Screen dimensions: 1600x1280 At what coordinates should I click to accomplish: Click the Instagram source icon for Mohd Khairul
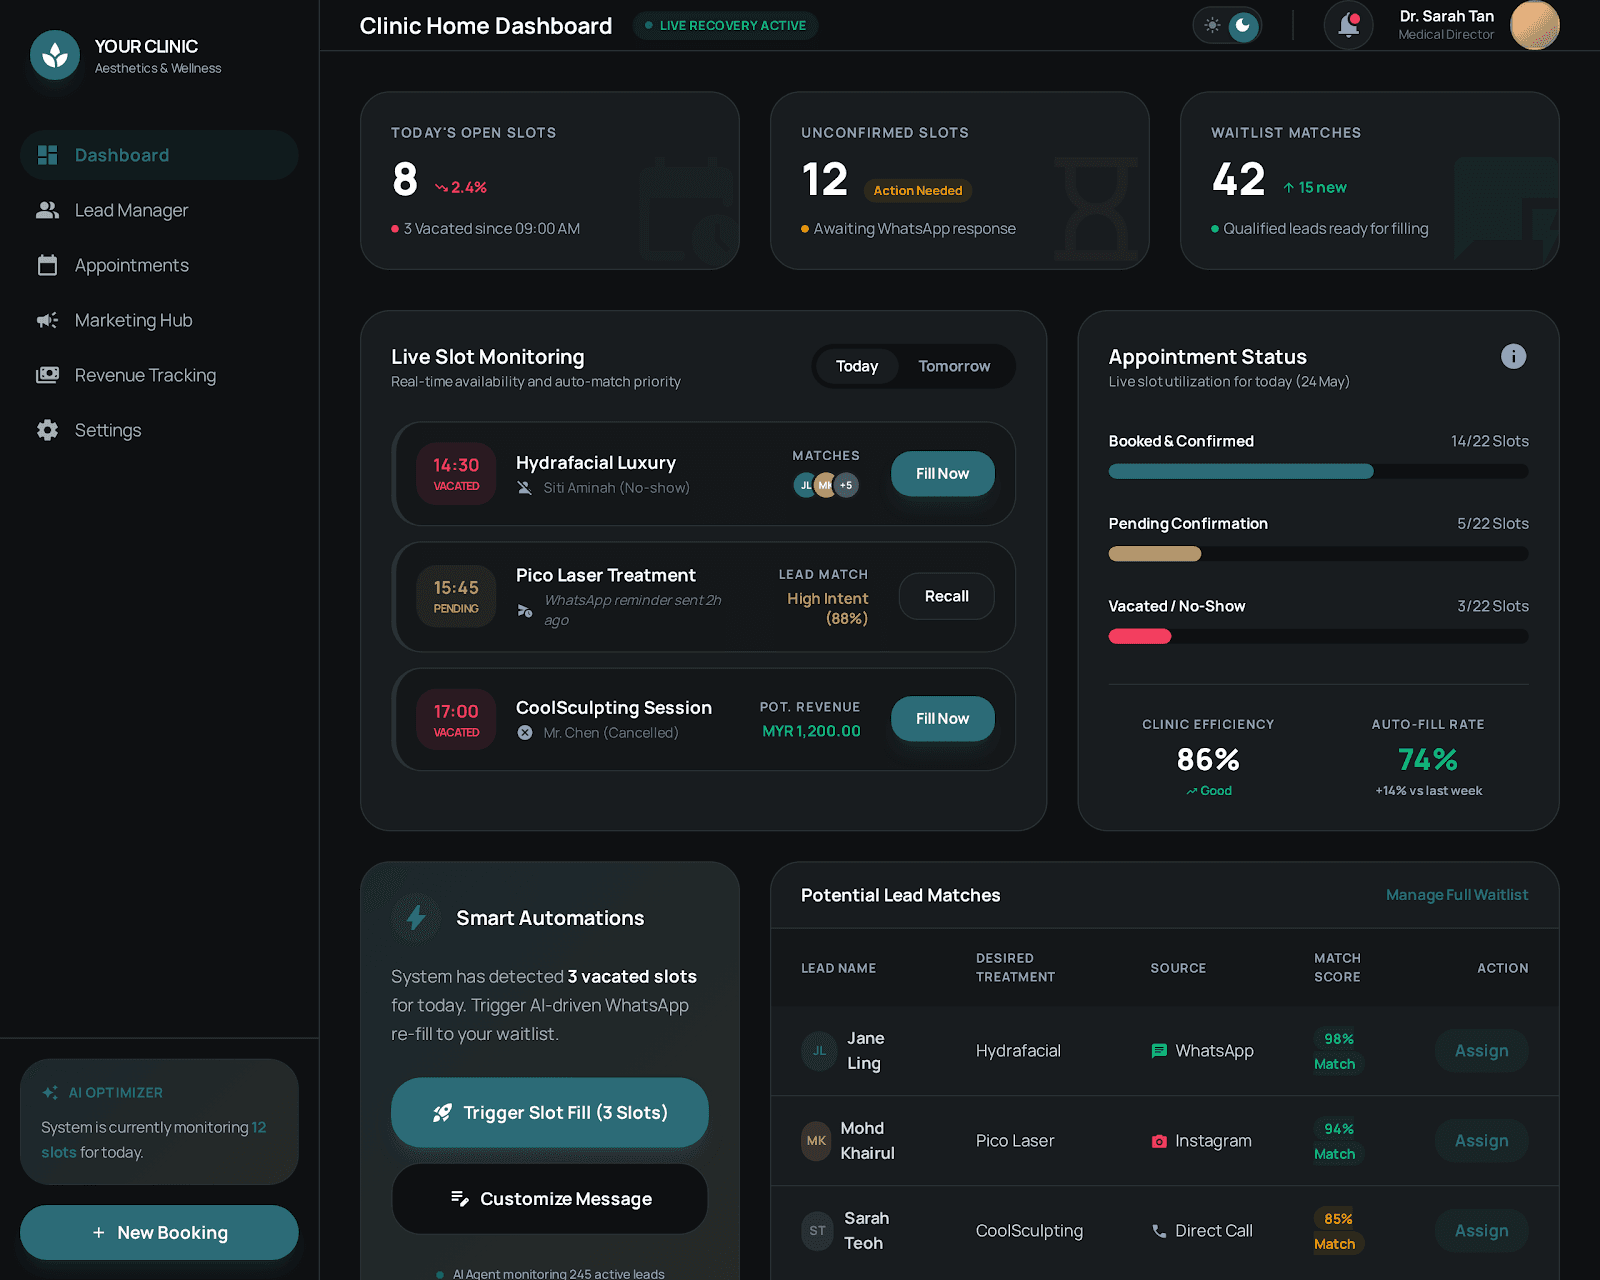coord(1159,1141)
